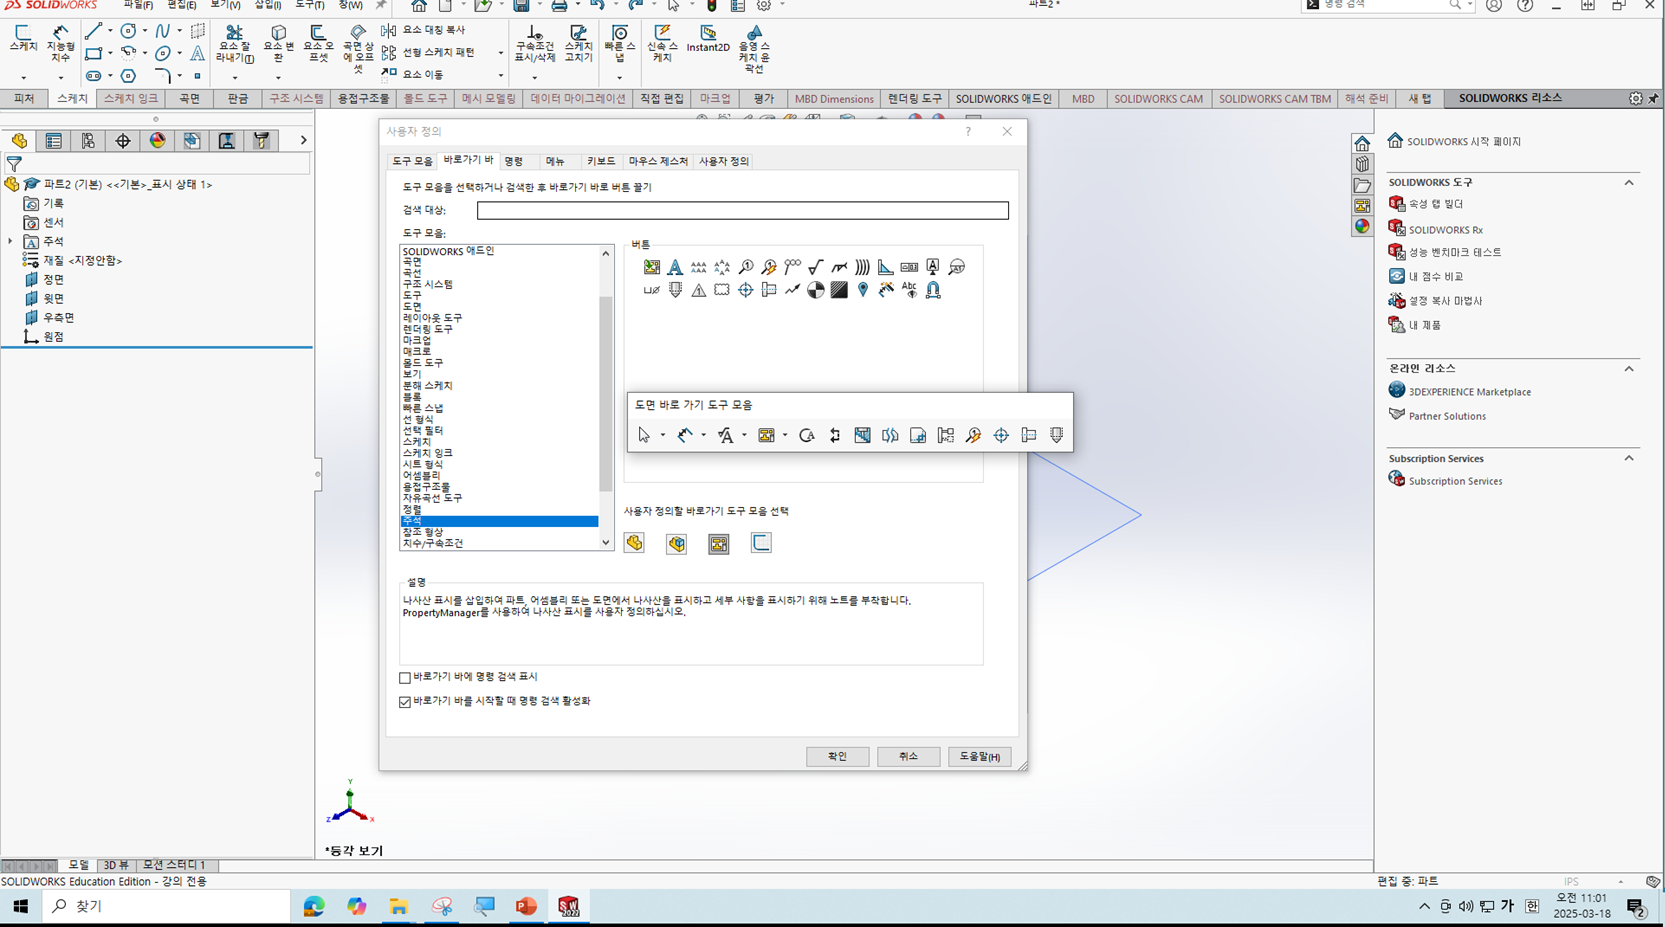Select the Magnetic Line icon
This screenshot has width=1665, height=927.
click(933, 290)
